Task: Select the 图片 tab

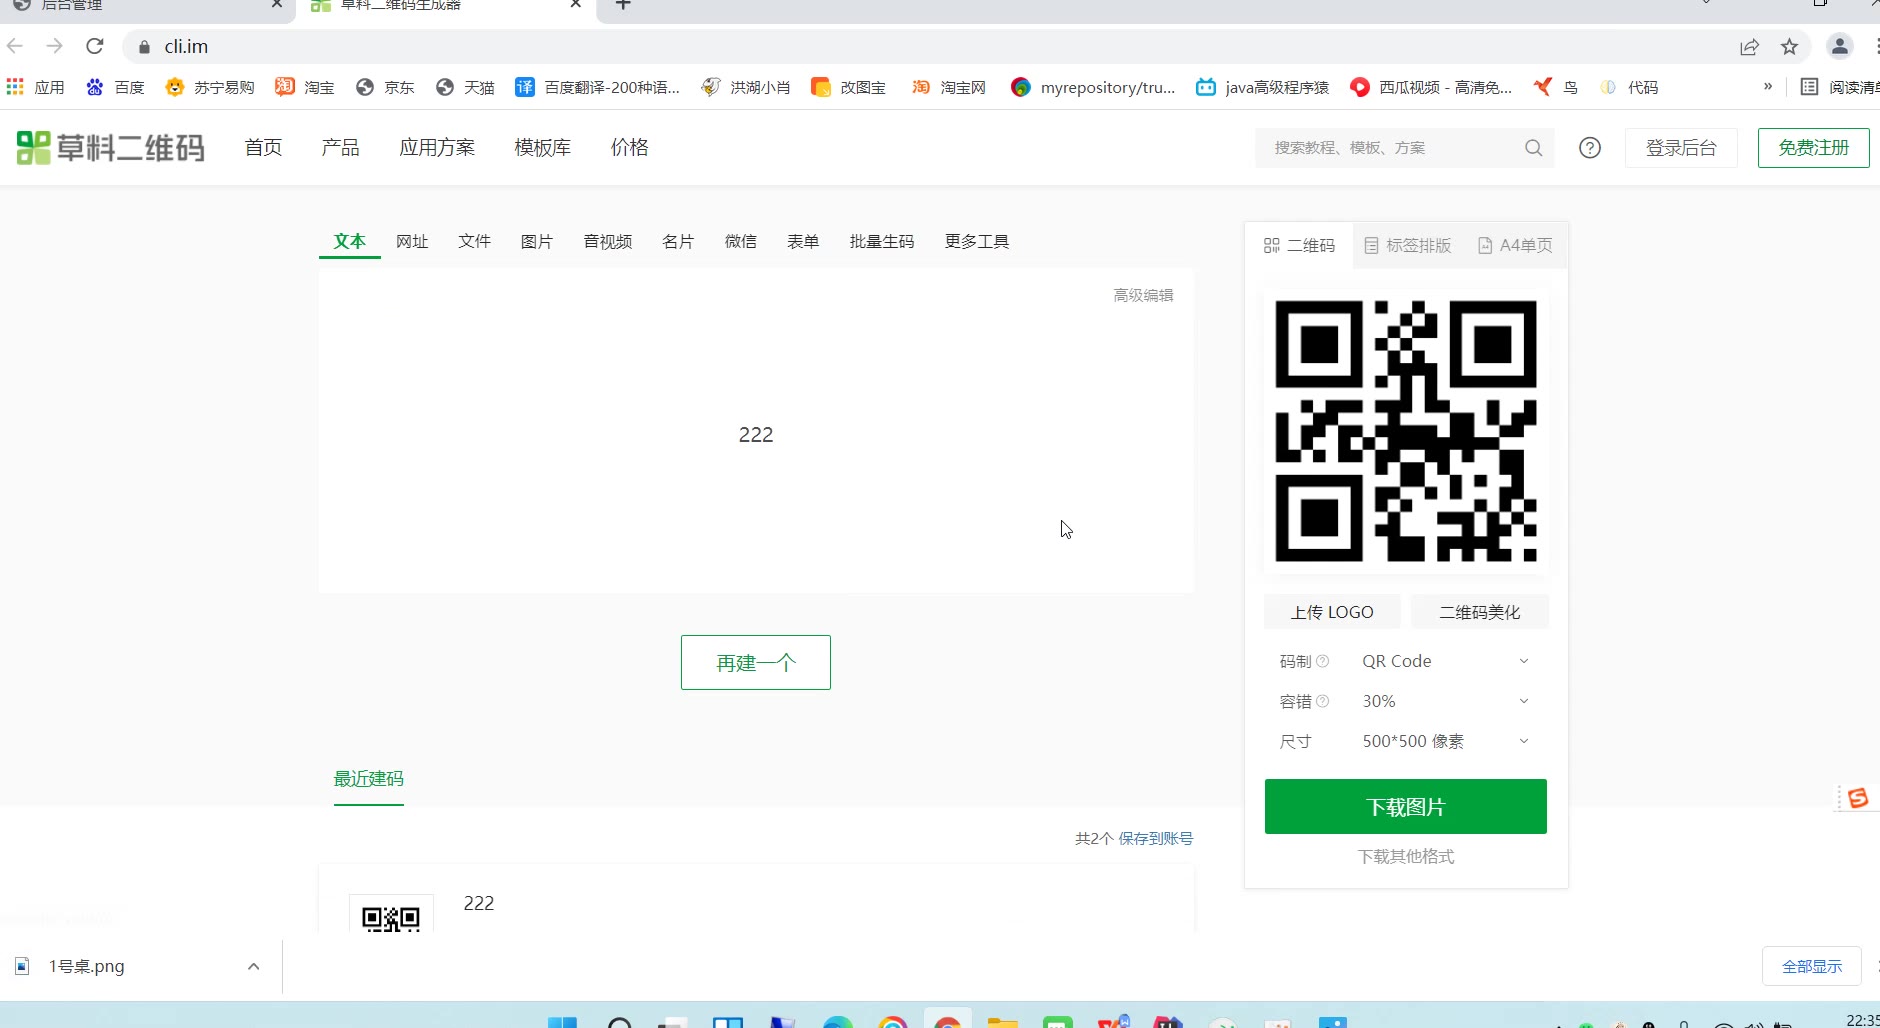Action: click(x=537, y=241)
